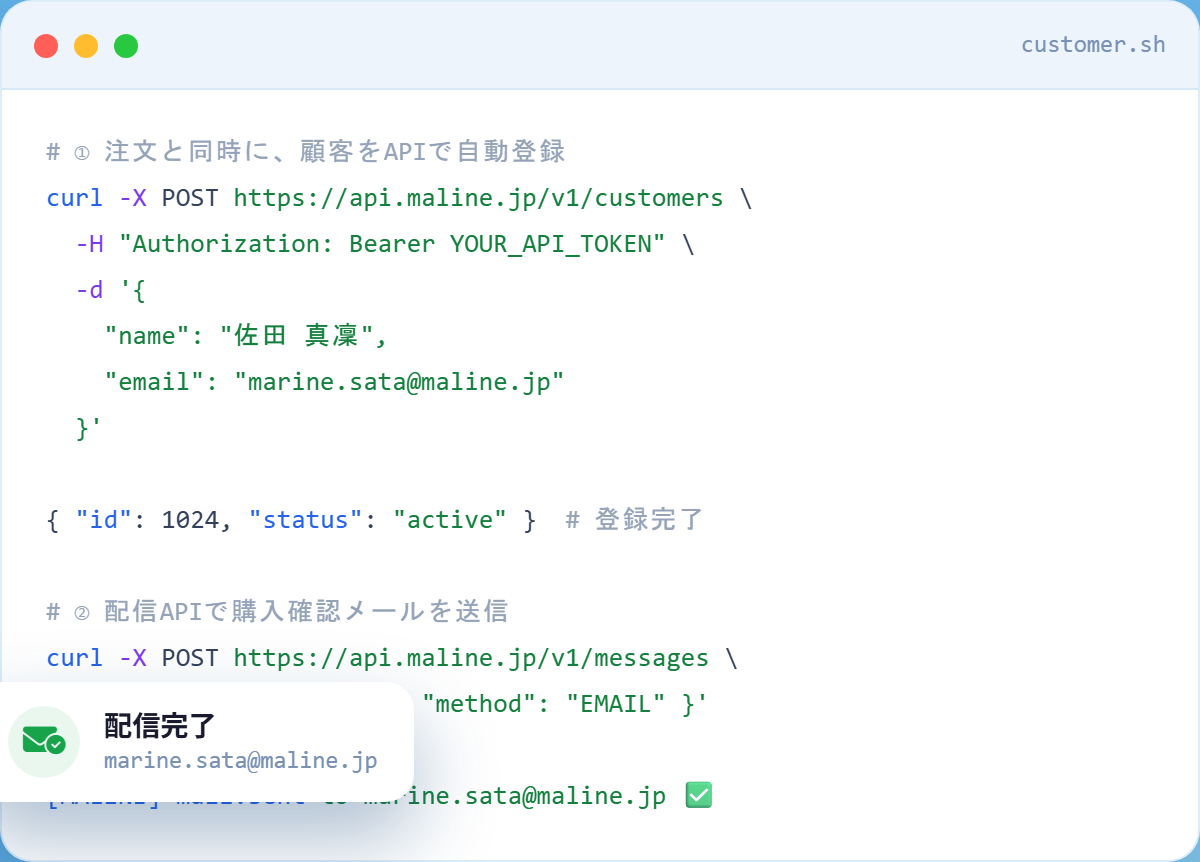Click the comment 注文と同時に、顧客をAPIで自動登録
Image resolution: width=1200 pixels, height=862 pixels.
[306, 152]
